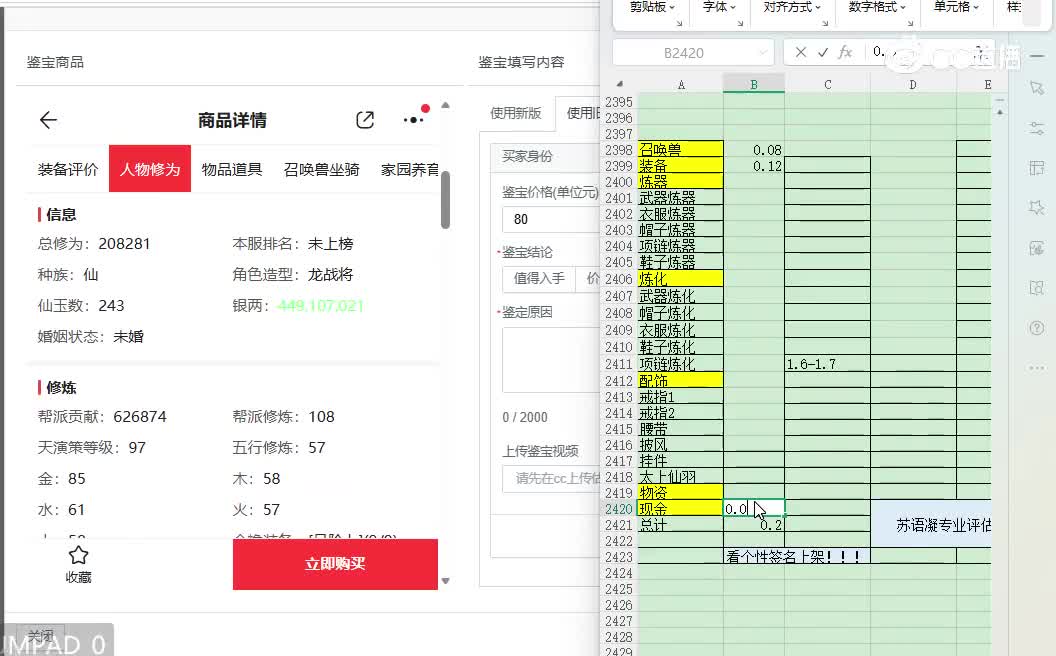The image size is (1056, 656).
Task: Switch to the 人物修为 tab
Action: [150, 169]
